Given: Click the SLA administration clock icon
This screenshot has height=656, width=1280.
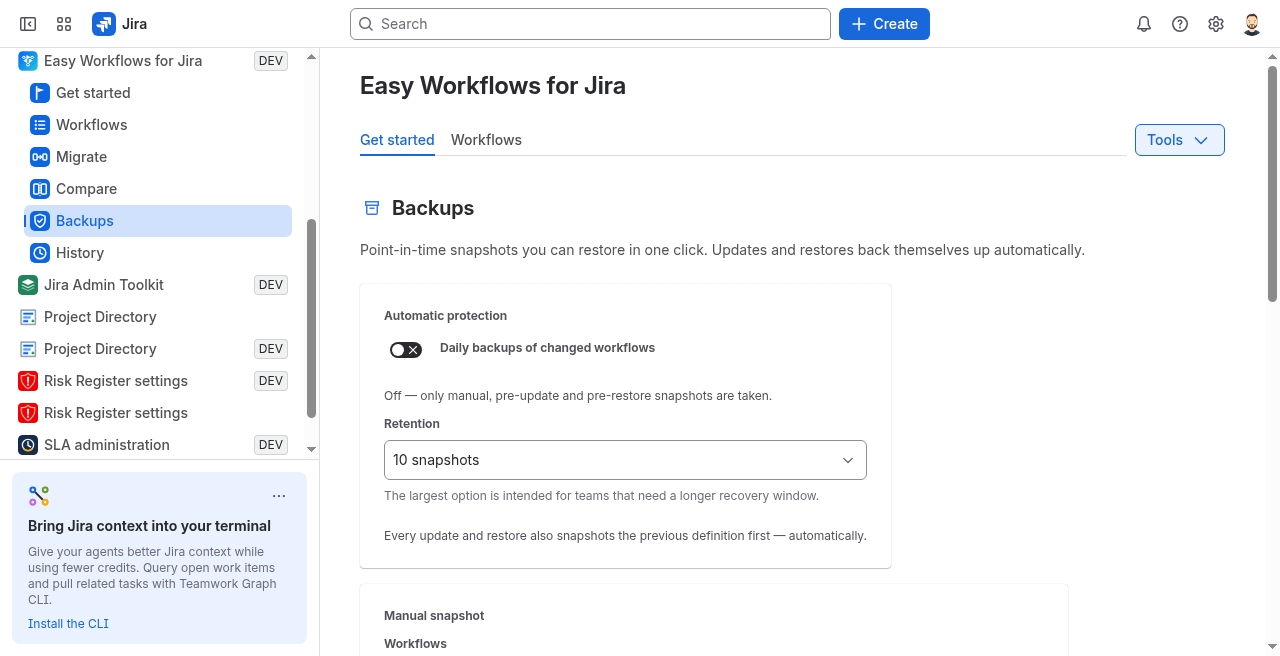Looking at the screenshot, I should tap(28, 445).
